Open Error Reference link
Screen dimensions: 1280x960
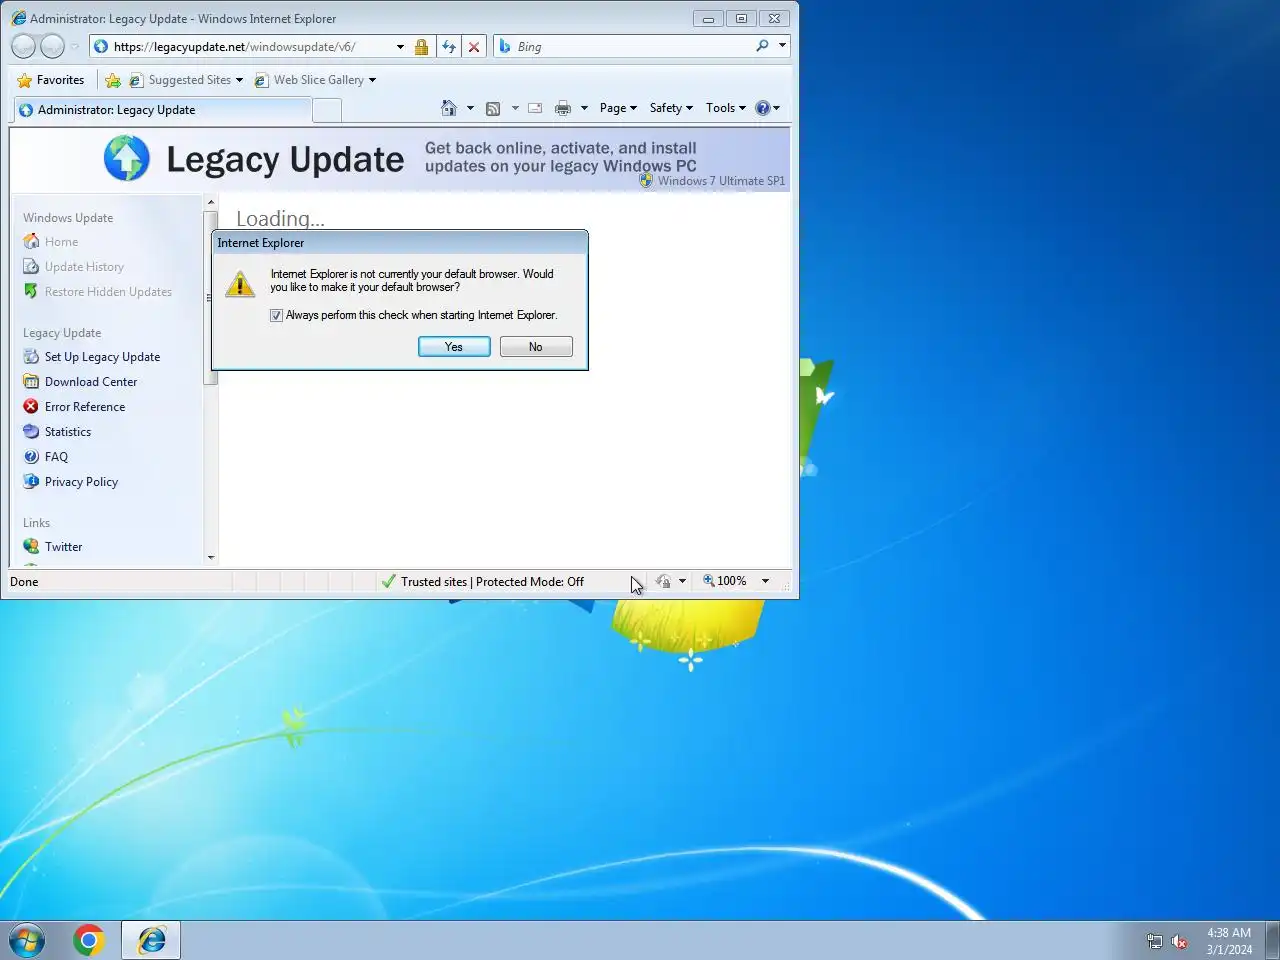(x=85, y=407)
